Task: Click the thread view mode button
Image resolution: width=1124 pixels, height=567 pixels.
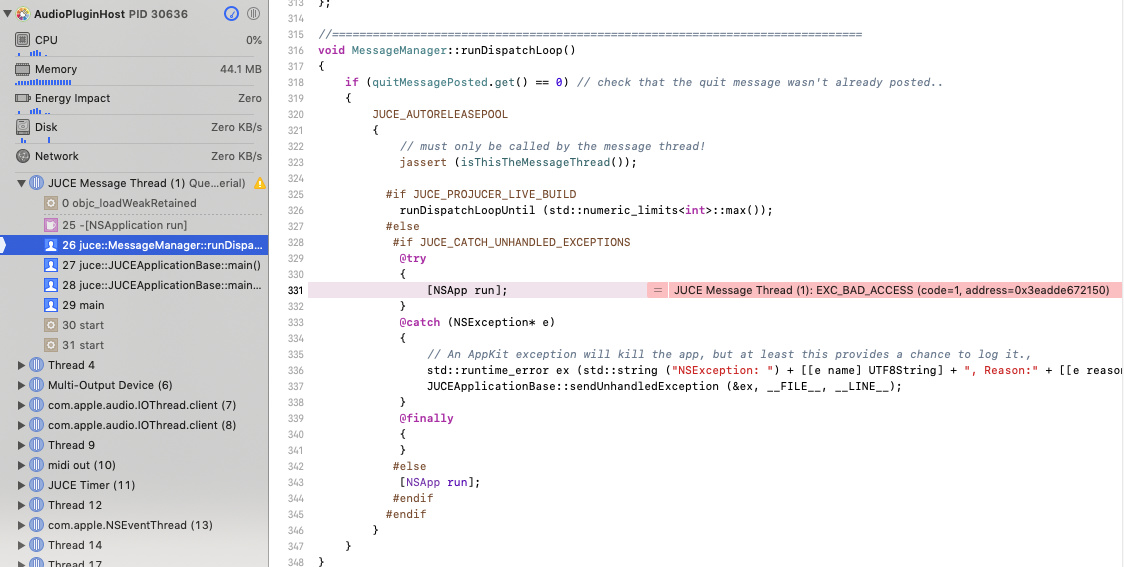Action: point(253,14)
